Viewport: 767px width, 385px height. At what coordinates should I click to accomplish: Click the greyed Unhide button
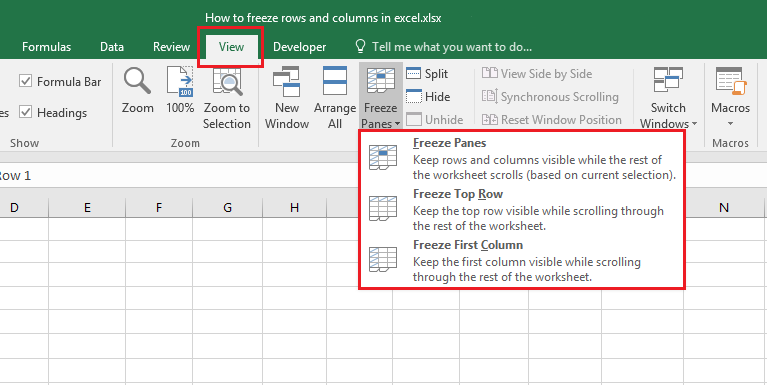(435, 119)
